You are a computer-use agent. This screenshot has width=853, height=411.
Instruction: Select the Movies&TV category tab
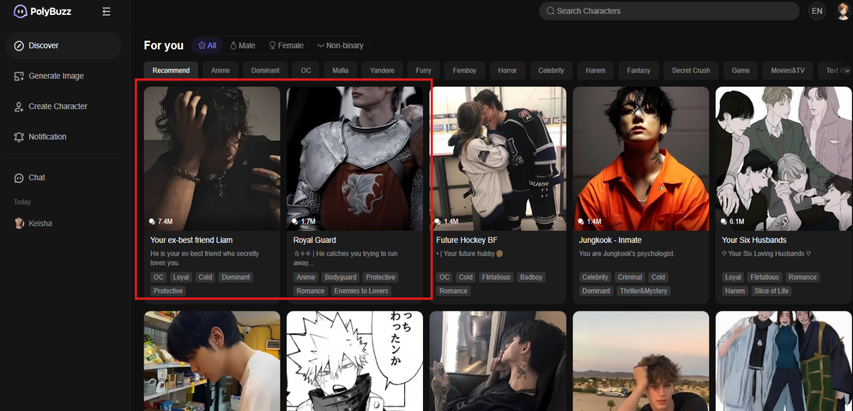[x=787, y=71]
